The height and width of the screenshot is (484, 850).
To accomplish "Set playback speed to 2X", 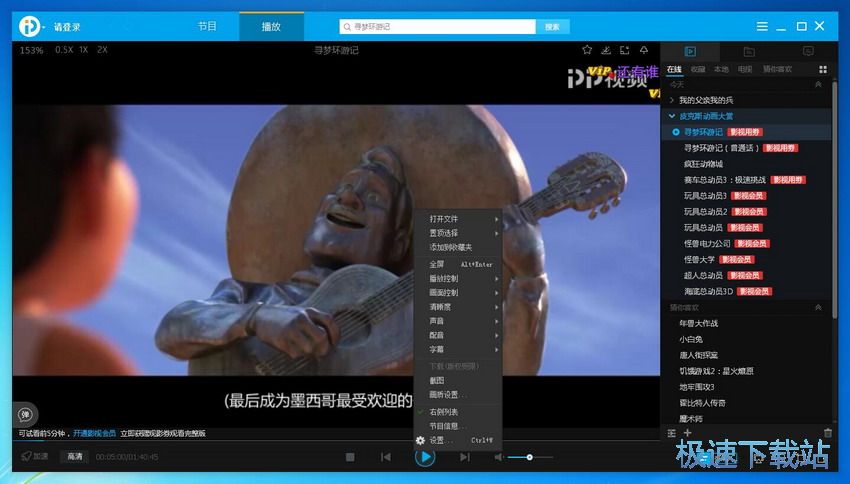I will point(102,50).
